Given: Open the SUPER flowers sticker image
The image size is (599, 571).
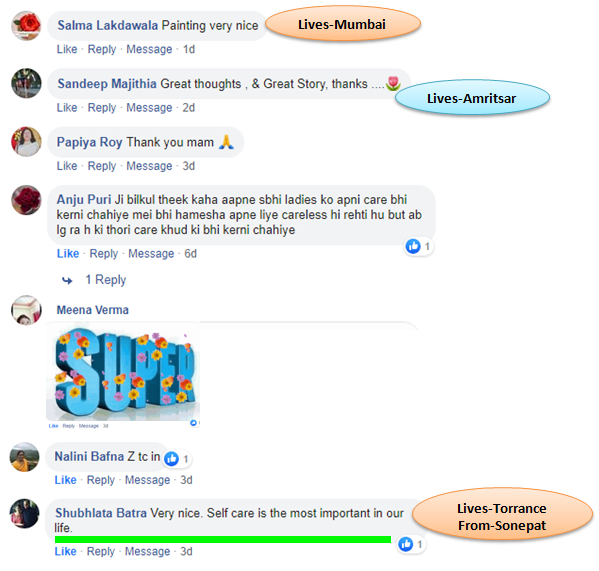Looking at the screenshot, I should 123,373.
